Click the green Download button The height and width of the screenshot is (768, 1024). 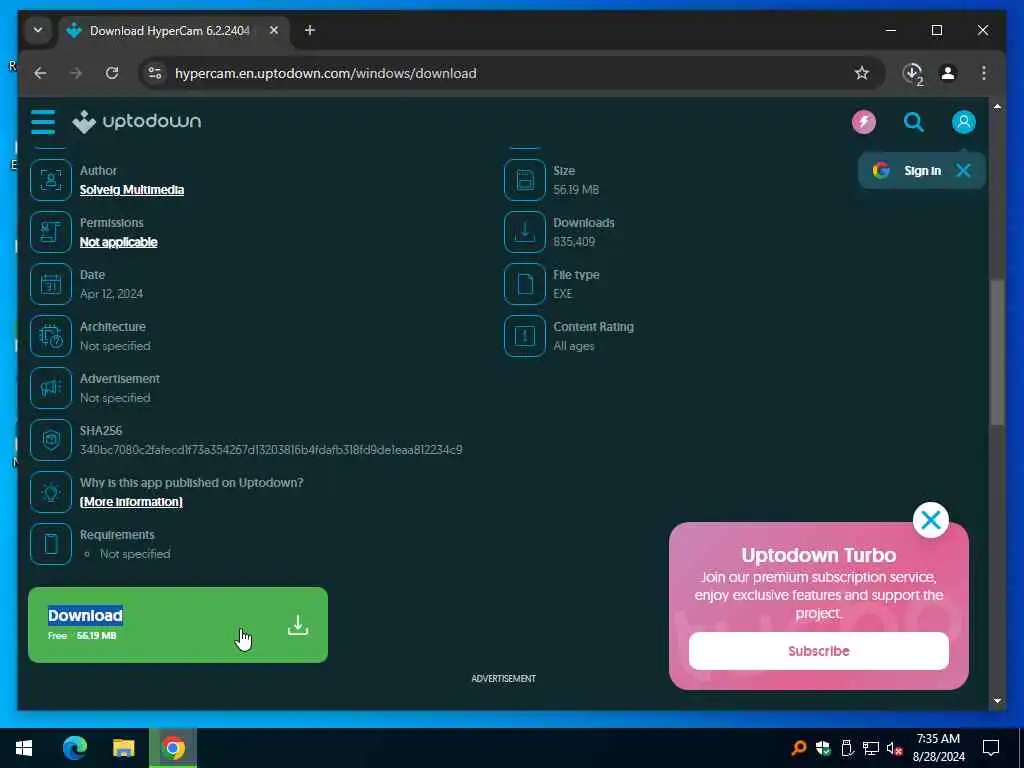[x=178, y=625]
